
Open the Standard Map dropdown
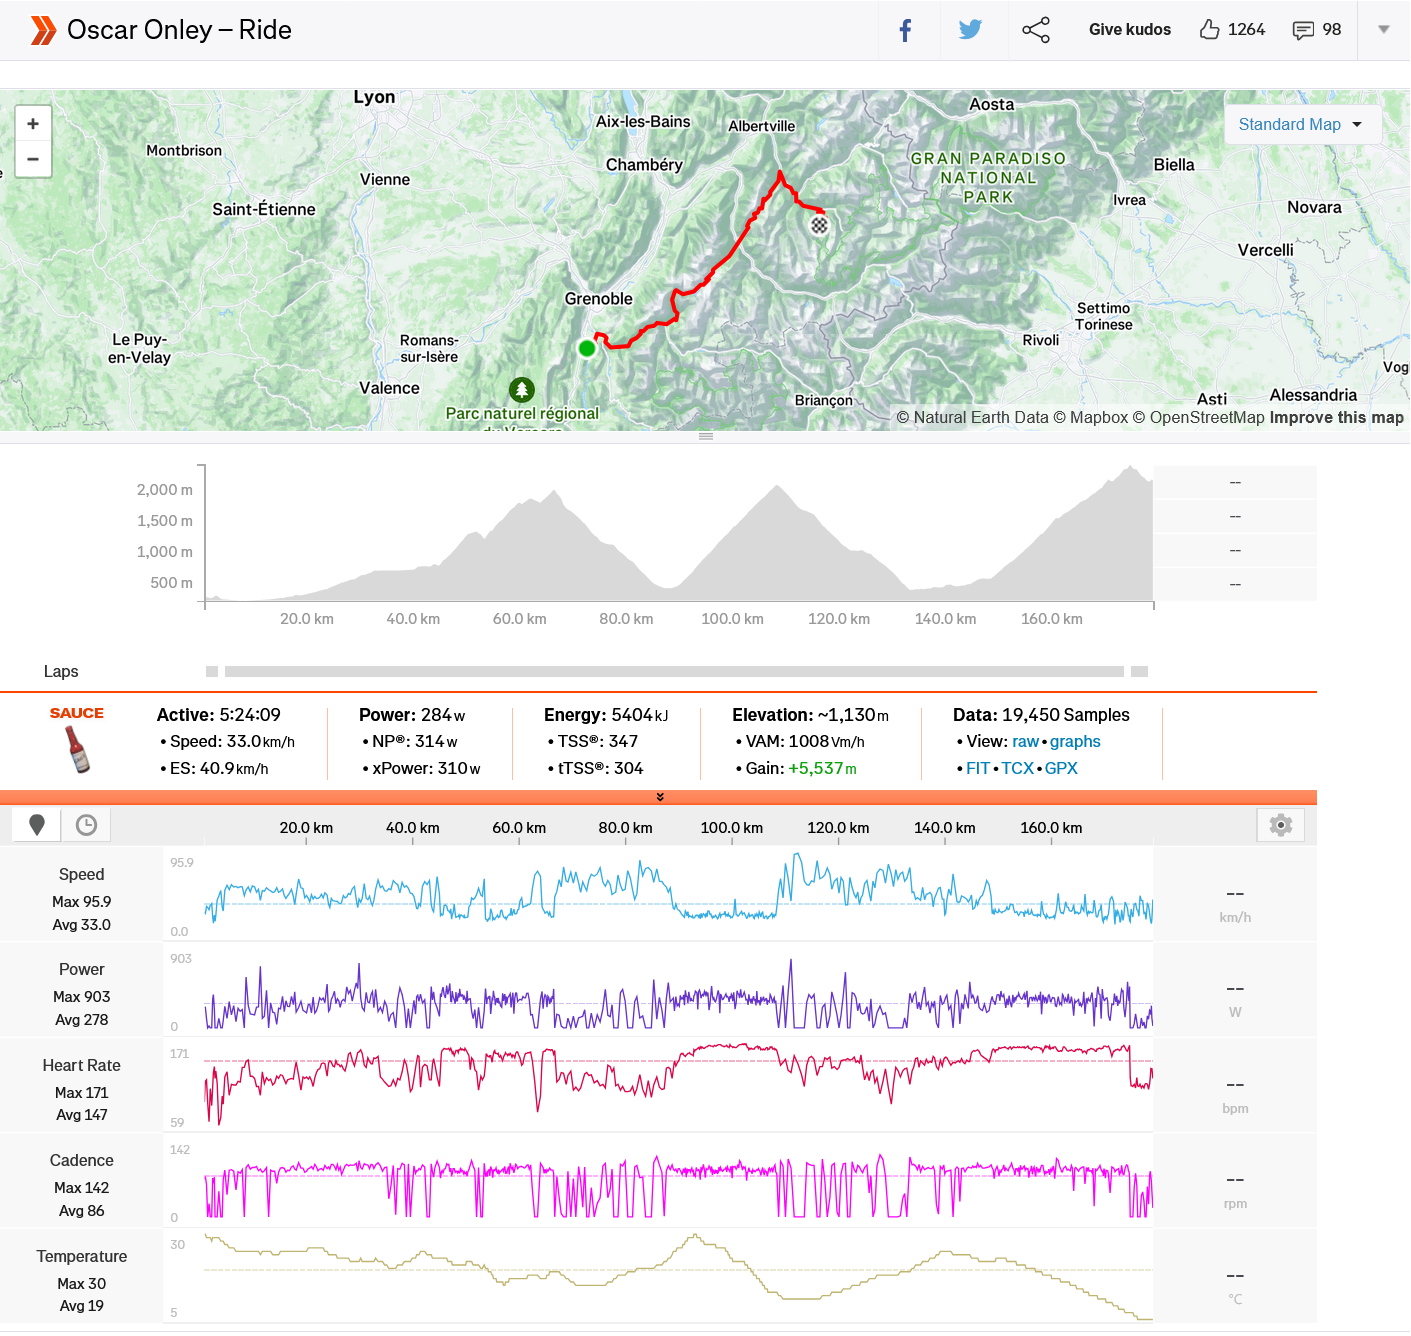click(1301, 125)
